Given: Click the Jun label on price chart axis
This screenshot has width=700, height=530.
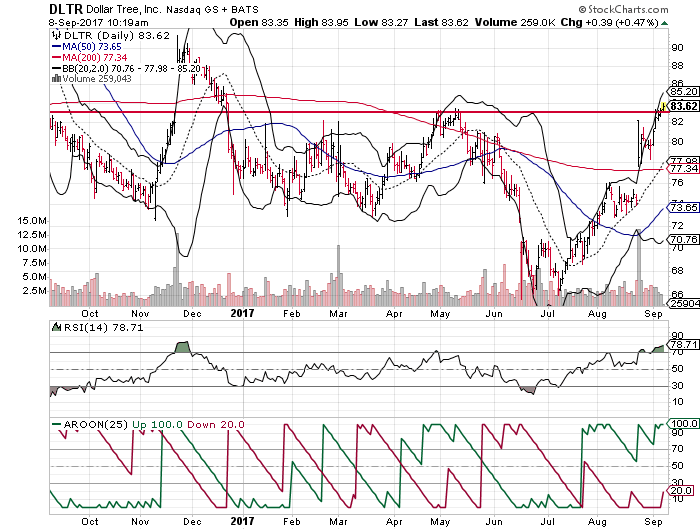Looking at the screenshot, I should click(494, 314).
